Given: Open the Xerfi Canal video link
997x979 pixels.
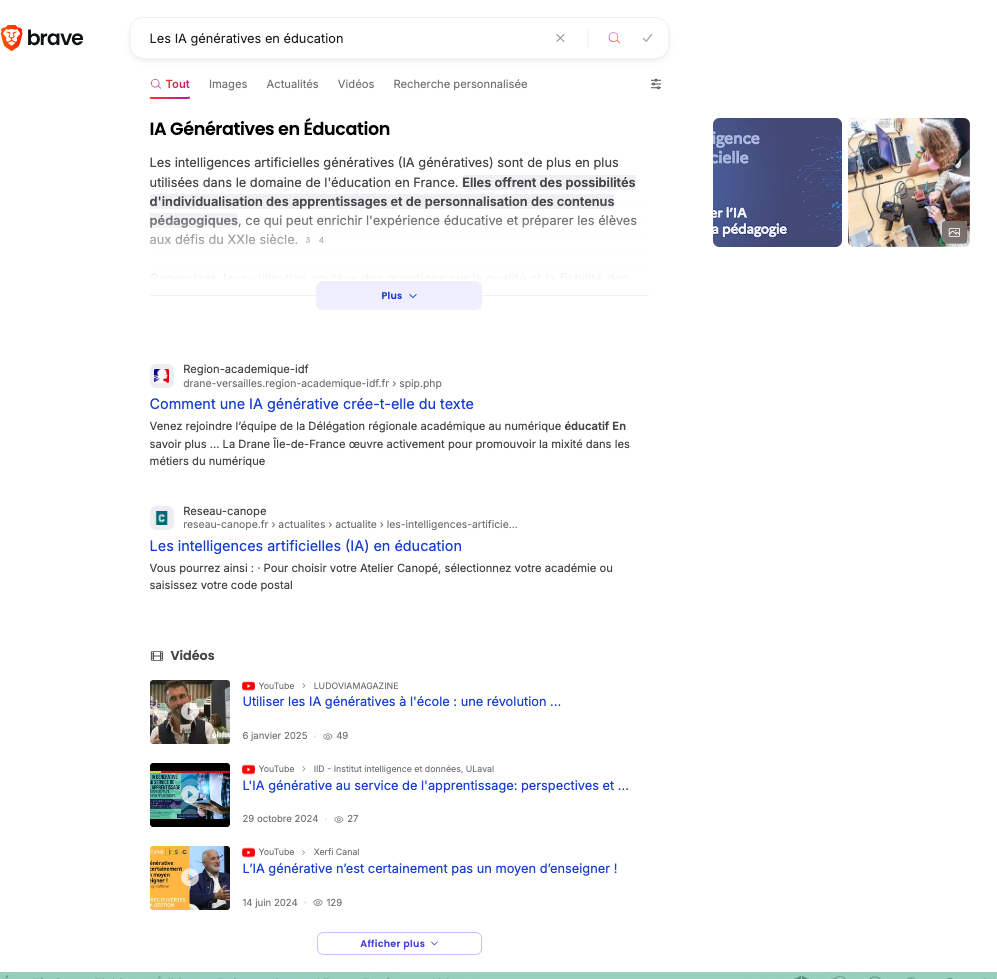Looking at the screenshot, I should (x=429, y=869).
